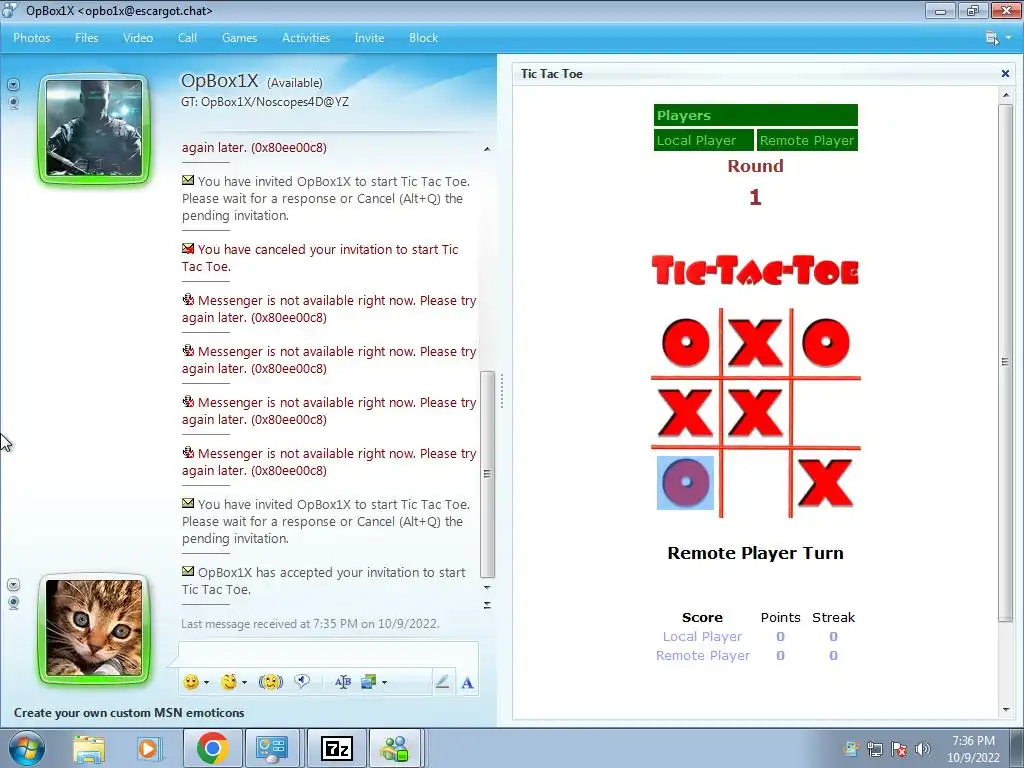Click the Remote Player green header

tap(807, 140)
